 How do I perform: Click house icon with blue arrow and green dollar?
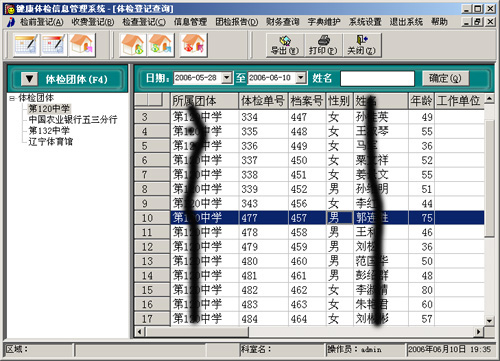160,45
